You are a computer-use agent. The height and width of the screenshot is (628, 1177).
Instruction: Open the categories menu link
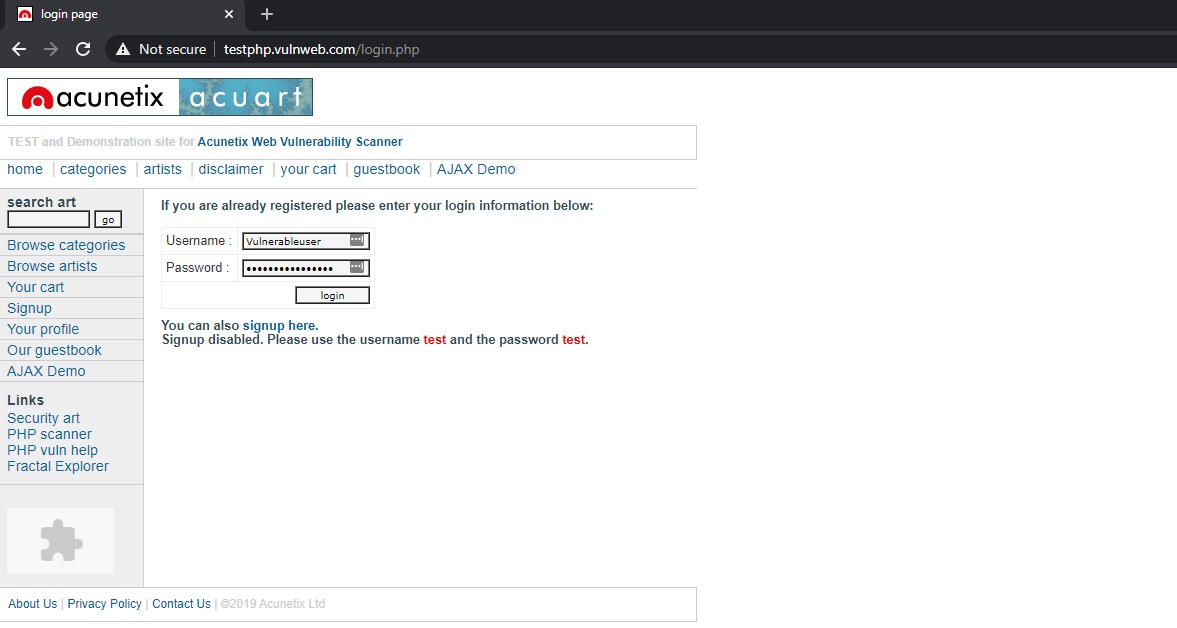click(x=93, y=170)
